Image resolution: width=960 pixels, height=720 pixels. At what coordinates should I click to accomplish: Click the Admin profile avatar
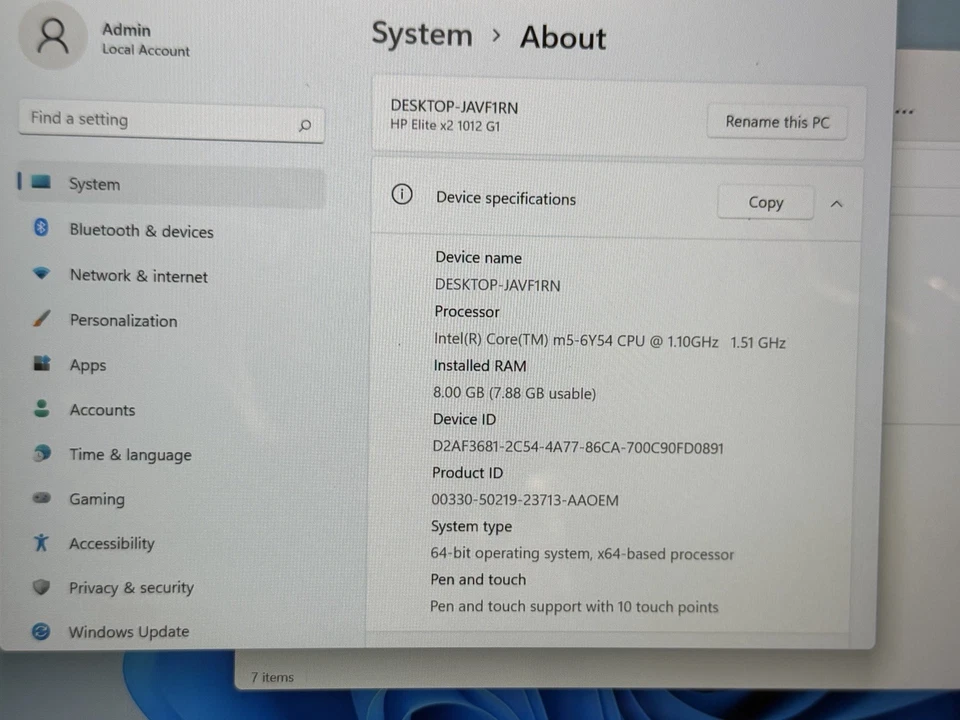coord(53,36)
